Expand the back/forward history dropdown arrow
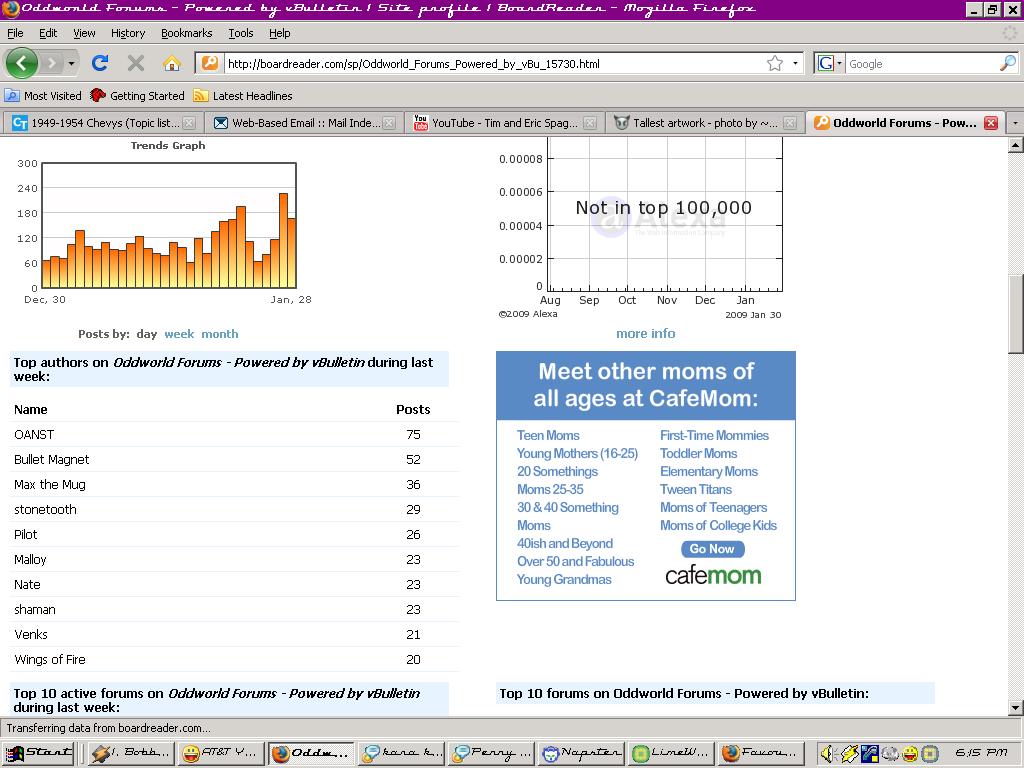The image size is (1024, 768). (73, 63)
